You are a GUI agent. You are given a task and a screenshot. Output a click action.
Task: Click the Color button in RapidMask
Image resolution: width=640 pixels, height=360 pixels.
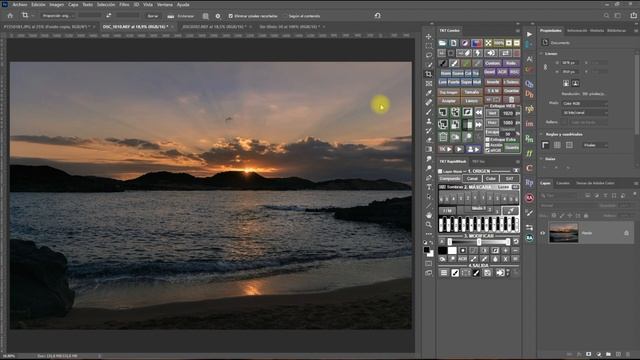click(491, 179)
